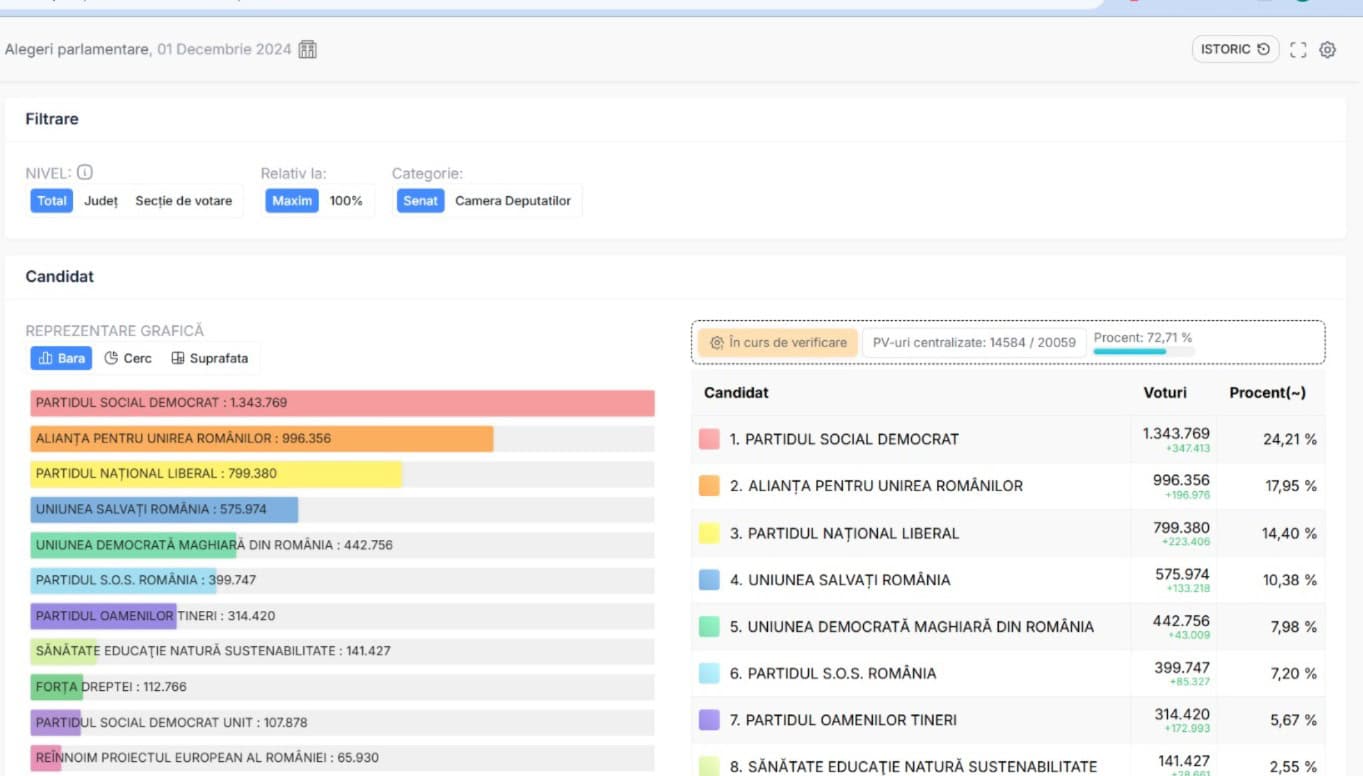Click the PARTIDUL NAȚIONAL LIBERAL 799.380 bar
Image resolution: width=1363 pixels, height=776 pixels.
(x=342, y=474)
